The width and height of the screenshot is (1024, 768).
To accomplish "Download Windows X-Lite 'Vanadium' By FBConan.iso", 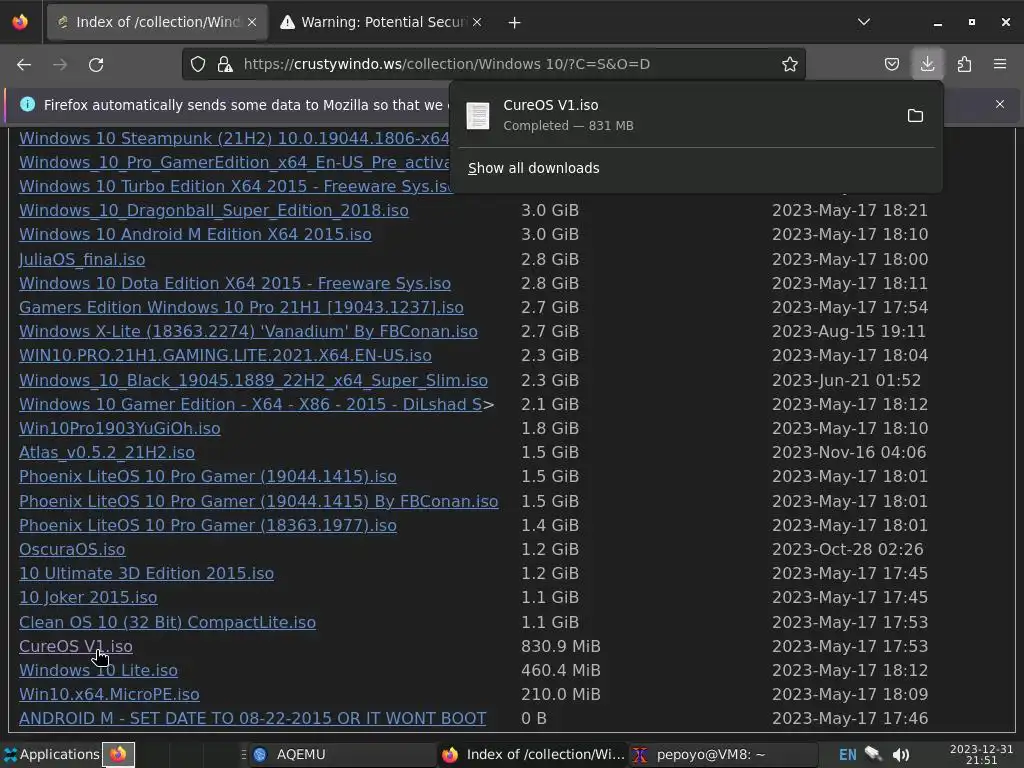I will 248,331.
